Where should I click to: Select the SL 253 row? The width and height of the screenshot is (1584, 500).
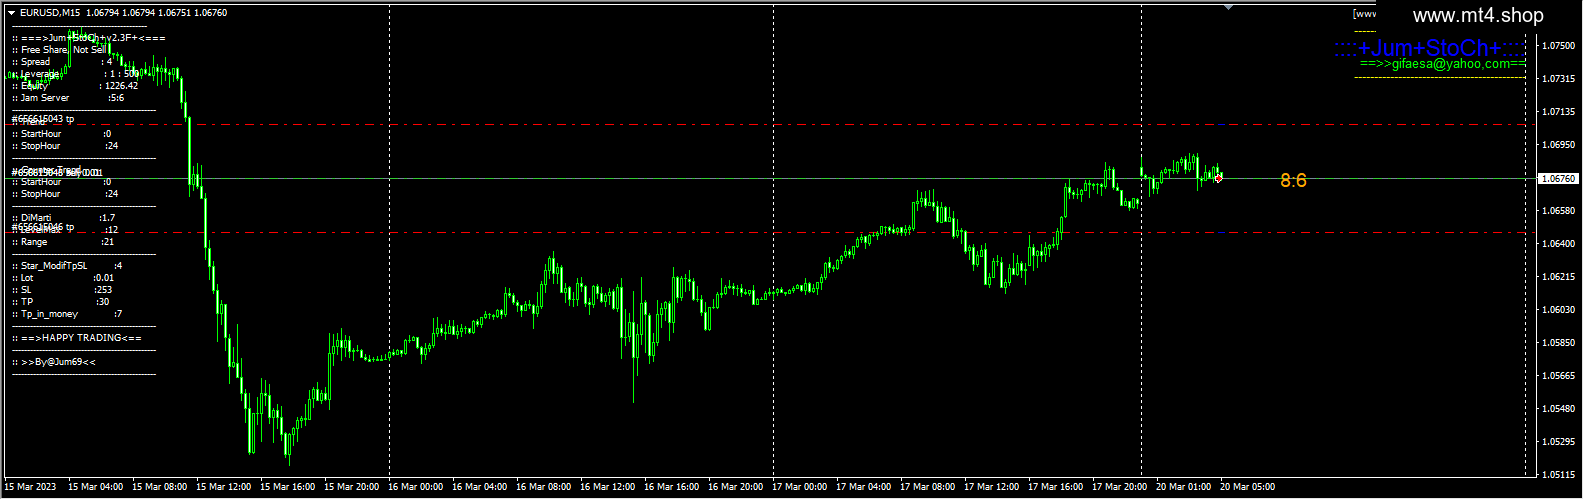pos(62,290)
